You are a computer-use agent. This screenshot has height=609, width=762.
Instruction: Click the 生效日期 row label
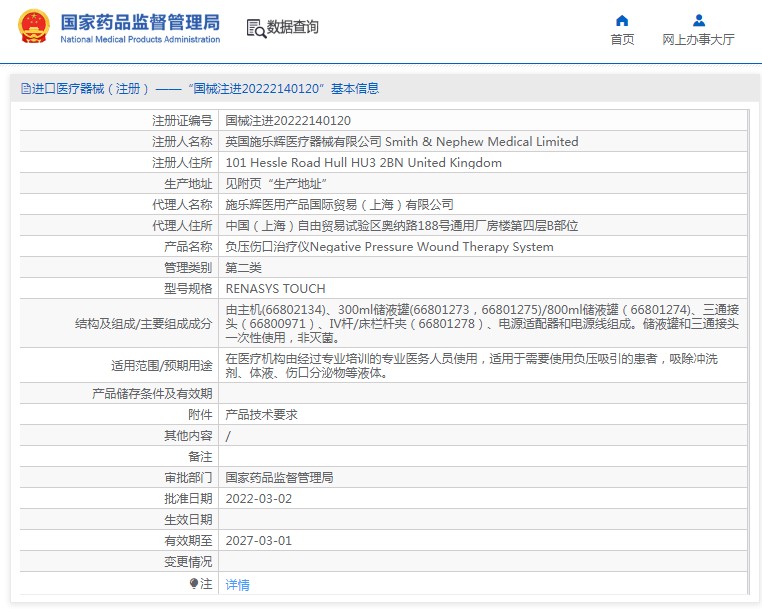tap(188, 520)
